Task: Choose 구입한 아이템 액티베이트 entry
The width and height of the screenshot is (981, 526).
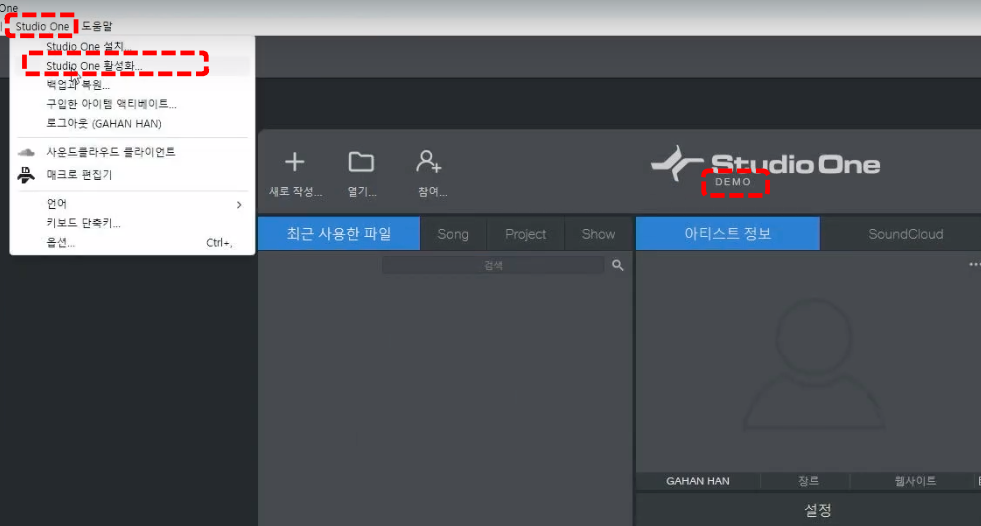Action: 132,104
